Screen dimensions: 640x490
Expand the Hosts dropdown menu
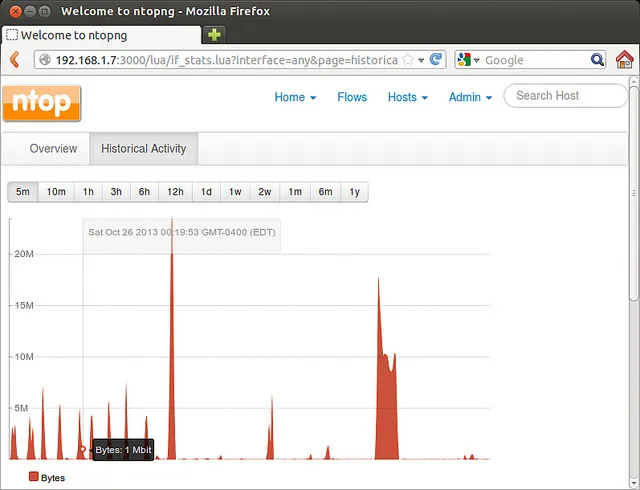click(x=407, y=97)
